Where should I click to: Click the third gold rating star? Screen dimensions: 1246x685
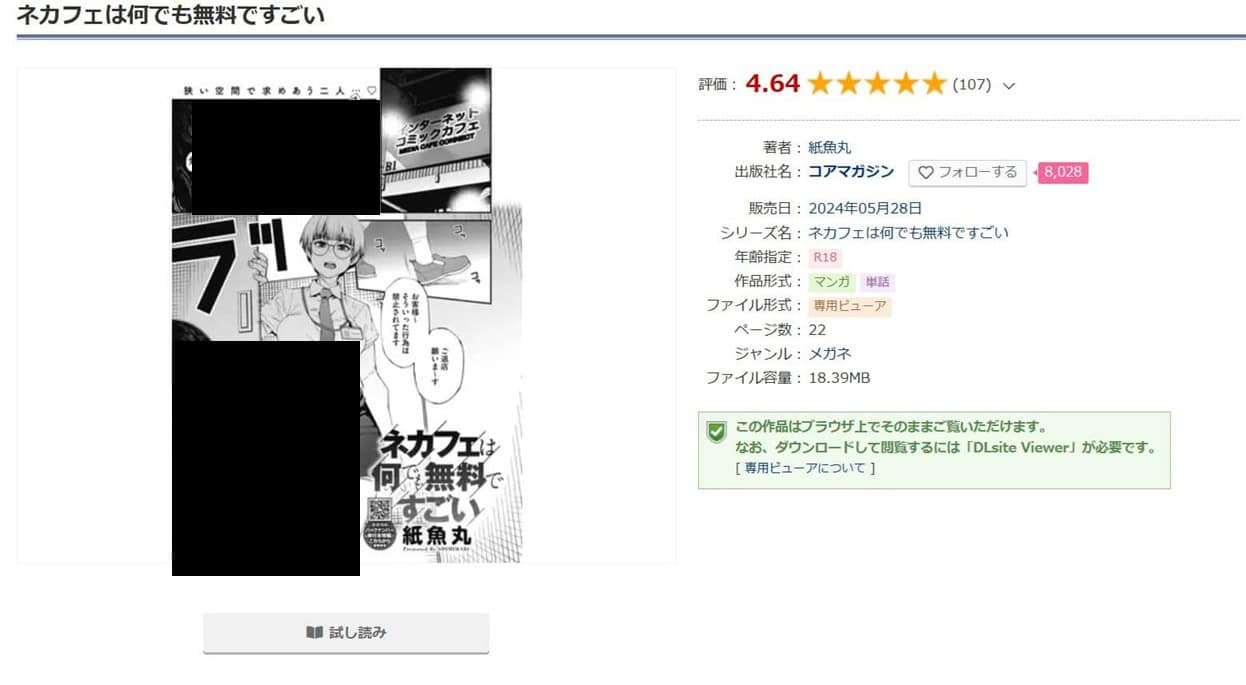pyautogui.click(x=877, y=84)
